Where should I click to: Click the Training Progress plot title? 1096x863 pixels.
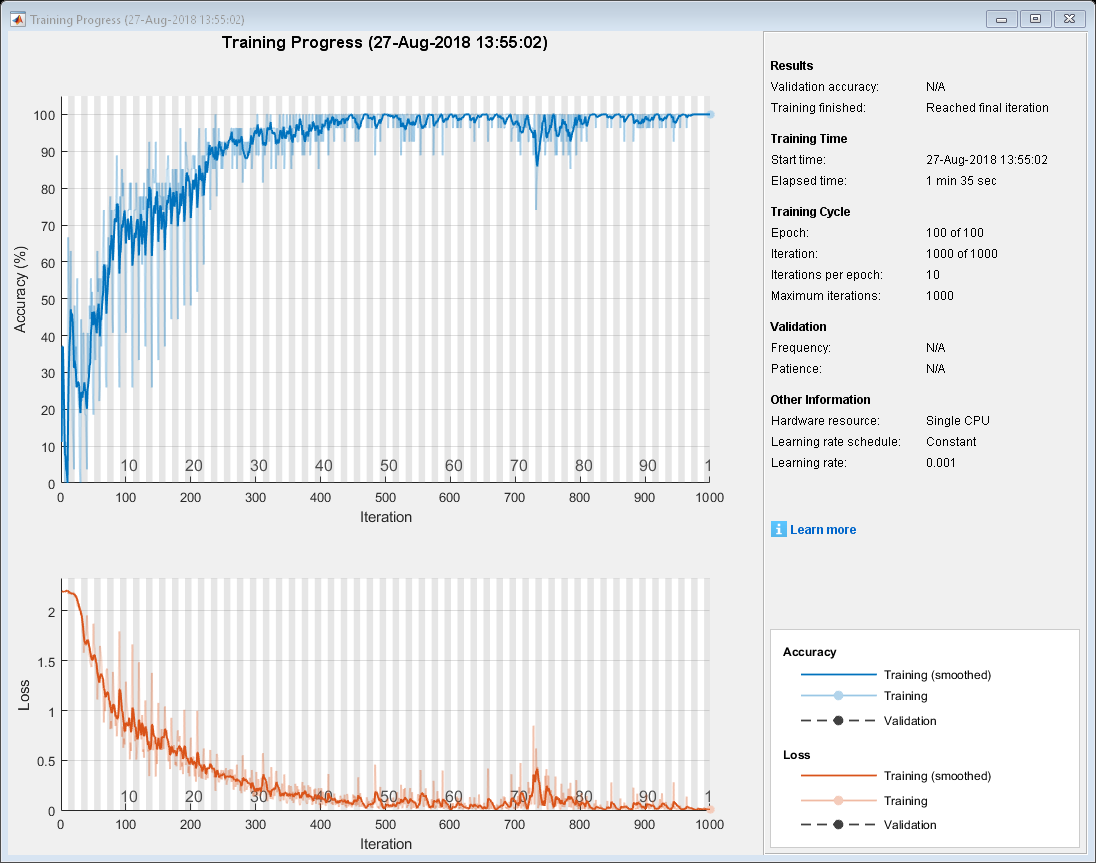click(384, 43)
